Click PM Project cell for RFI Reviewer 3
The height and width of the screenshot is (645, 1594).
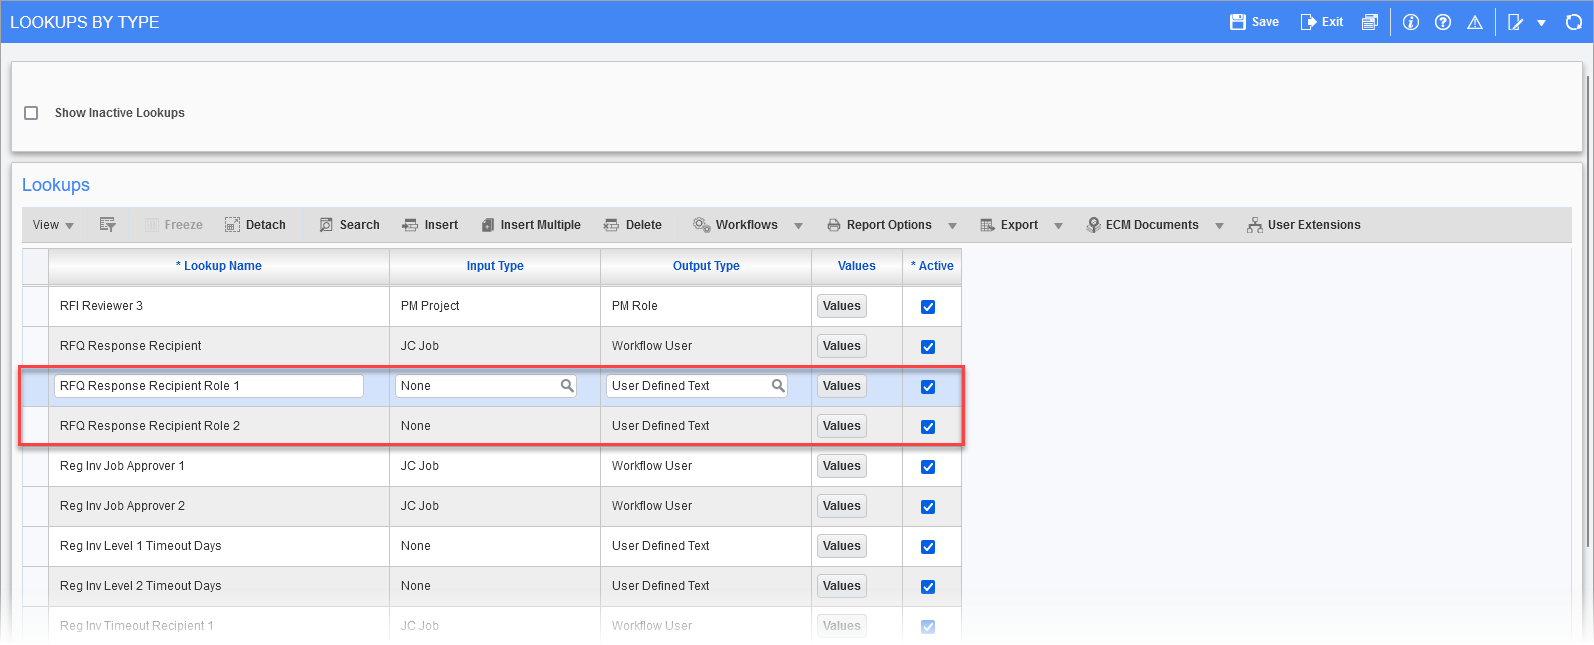pos(495,306)
